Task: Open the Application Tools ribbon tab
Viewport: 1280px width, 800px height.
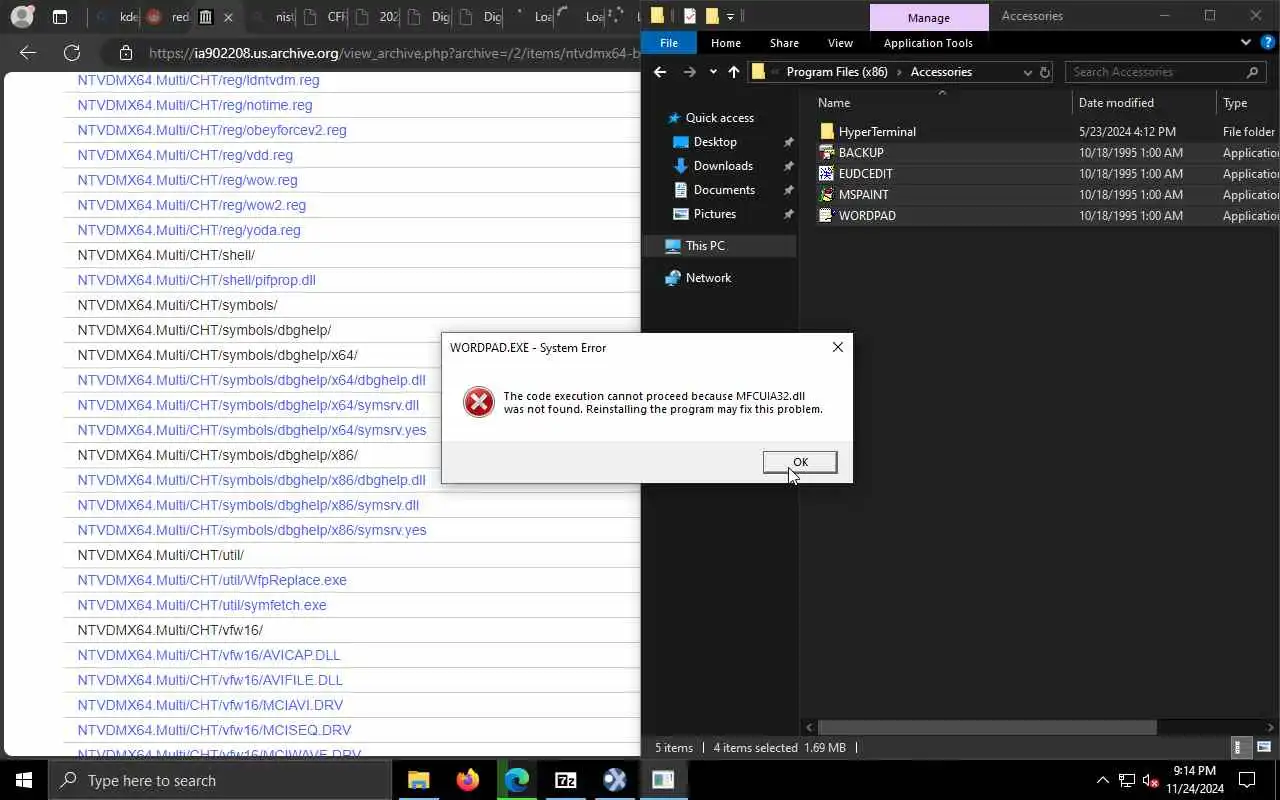Action: [928, 43]
